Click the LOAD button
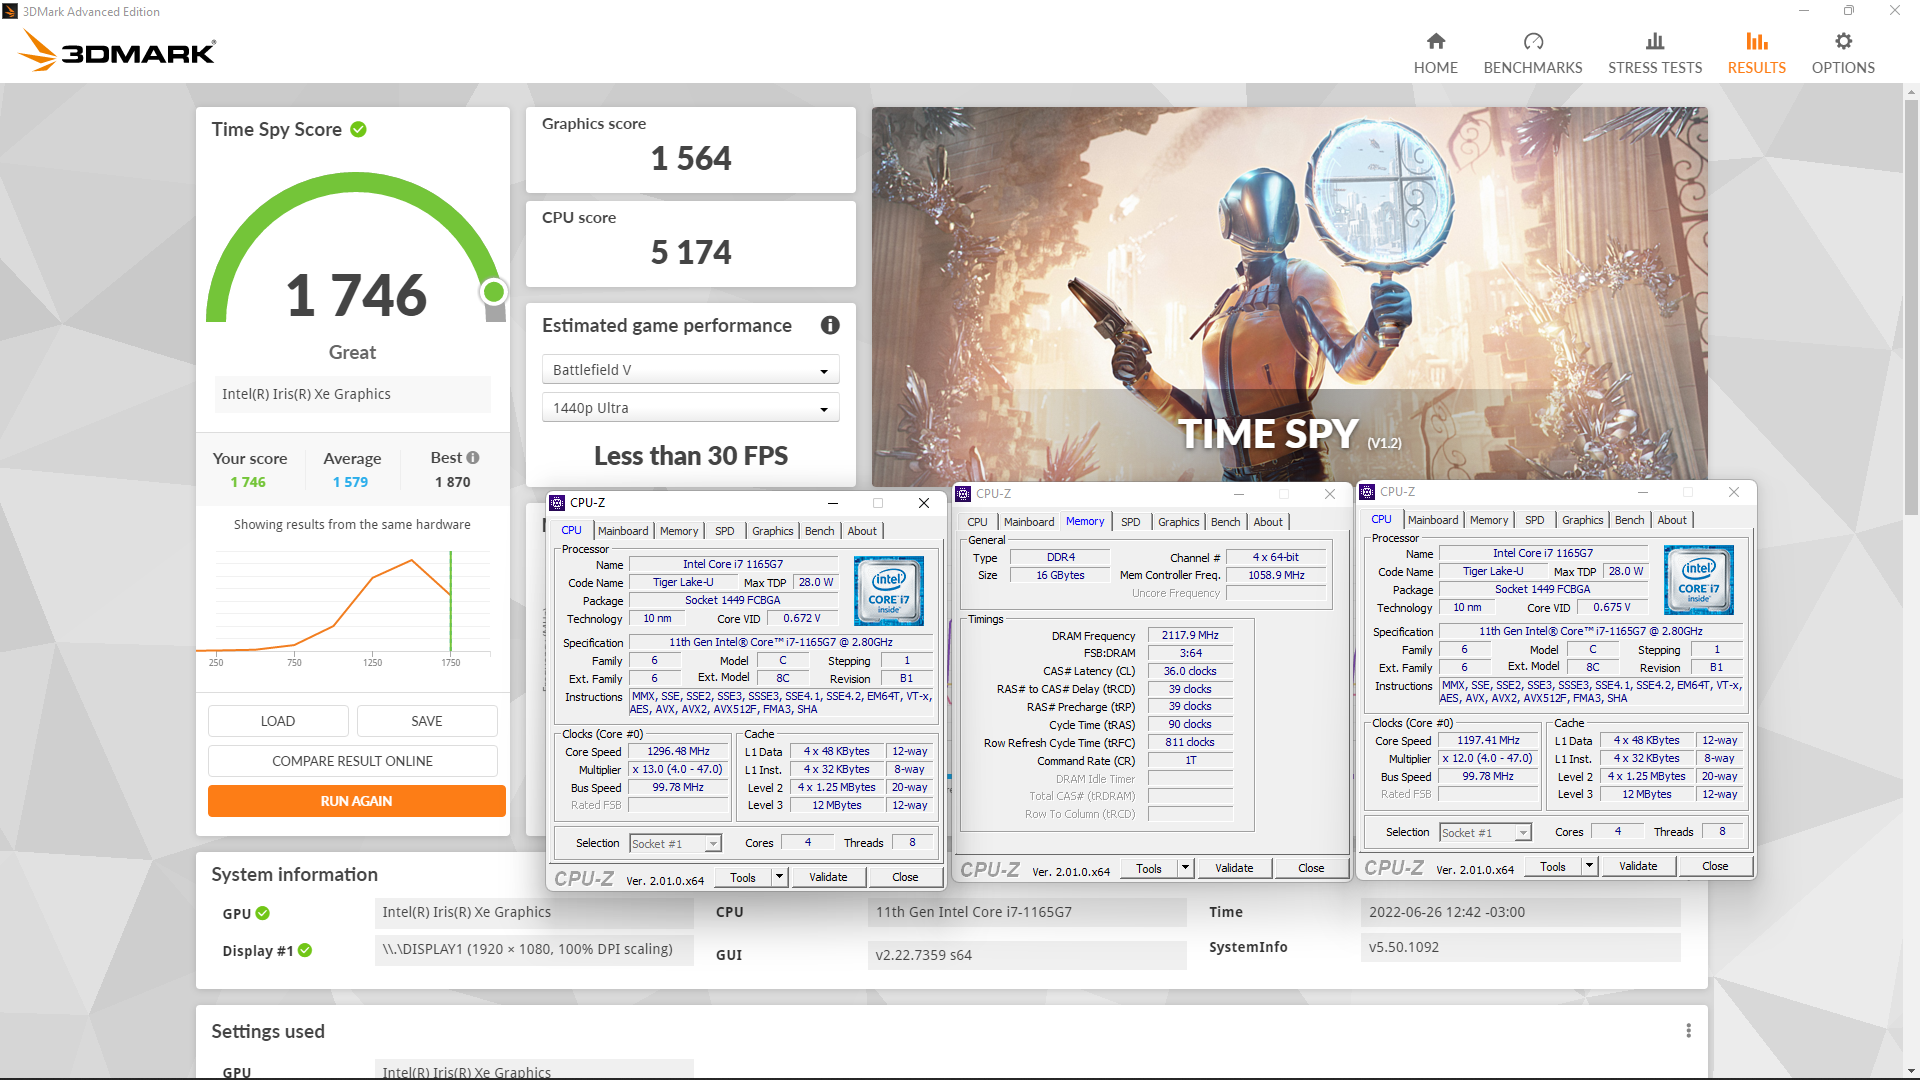This screenshot has height=1080, width=1920. (x=278, y=721)
